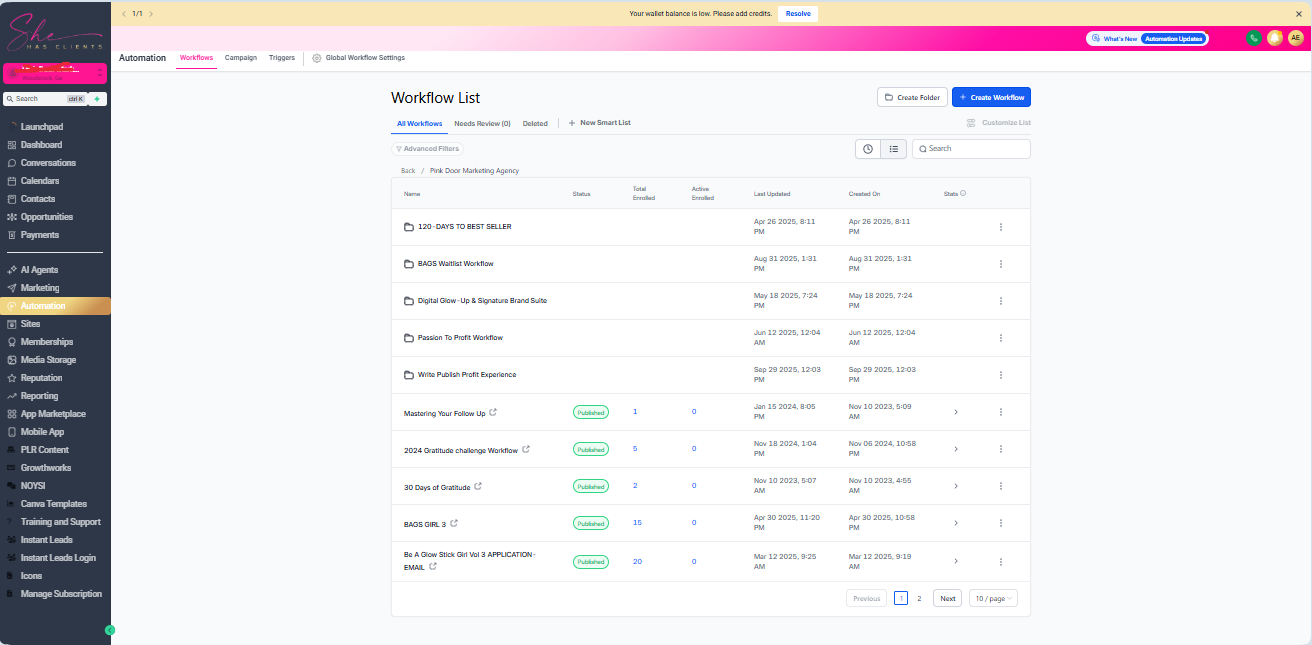This screenshot has width=1312, height=645.
Task: Collapse the sidebar with green arrow
Action: pyautogui.click(x=110, y=630)
